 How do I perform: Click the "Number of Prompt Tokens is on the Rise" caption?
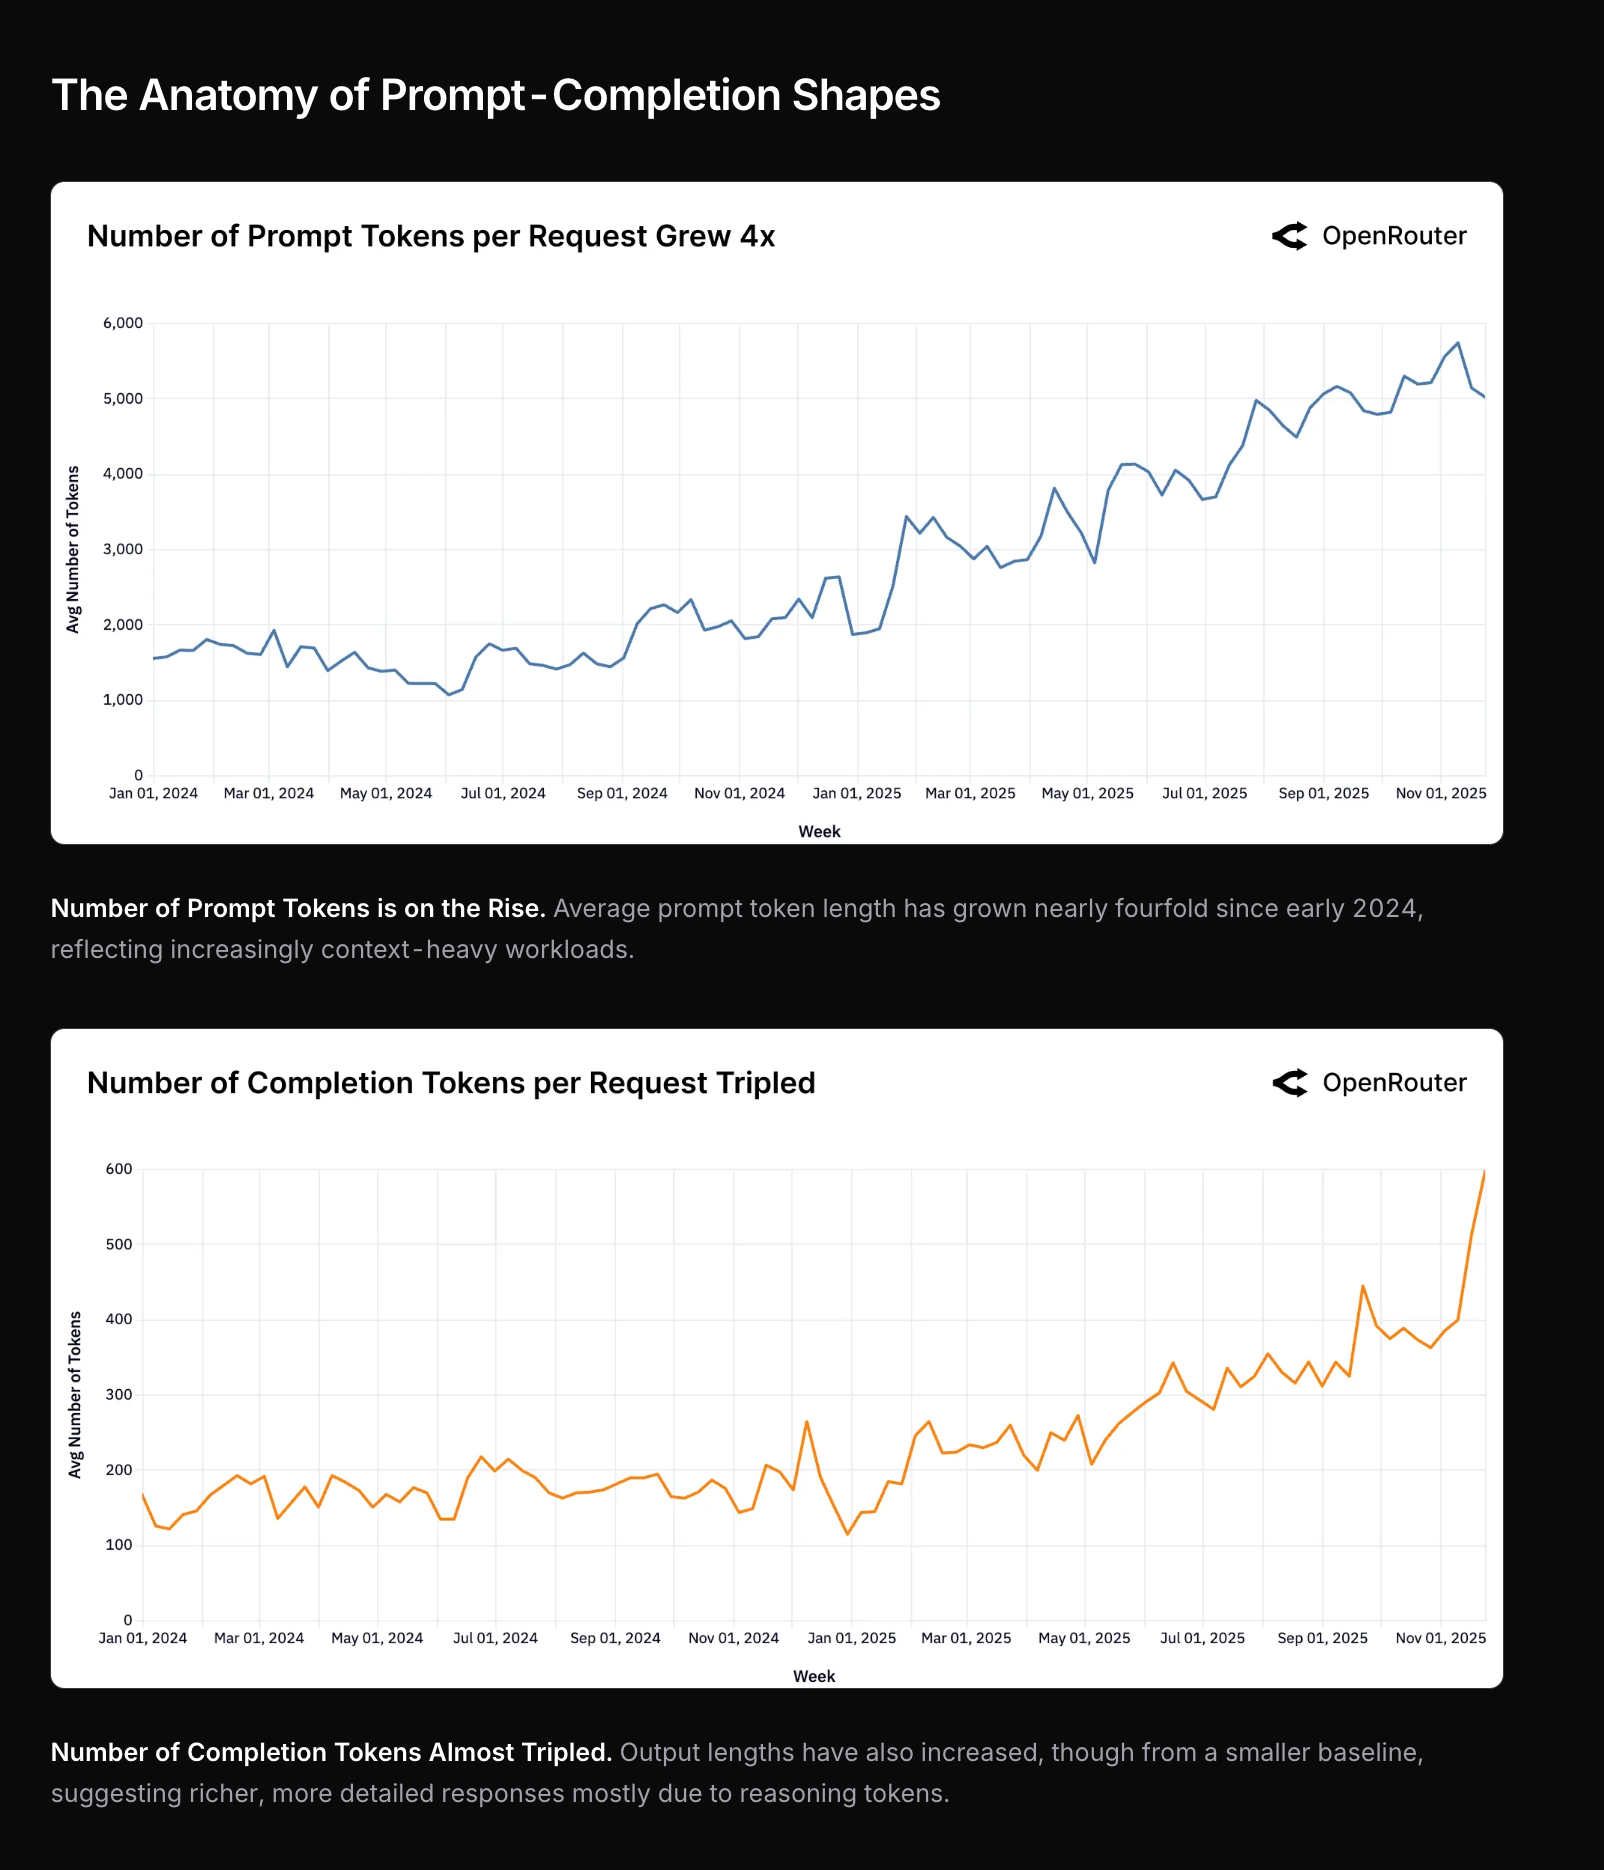click(298, 908)
